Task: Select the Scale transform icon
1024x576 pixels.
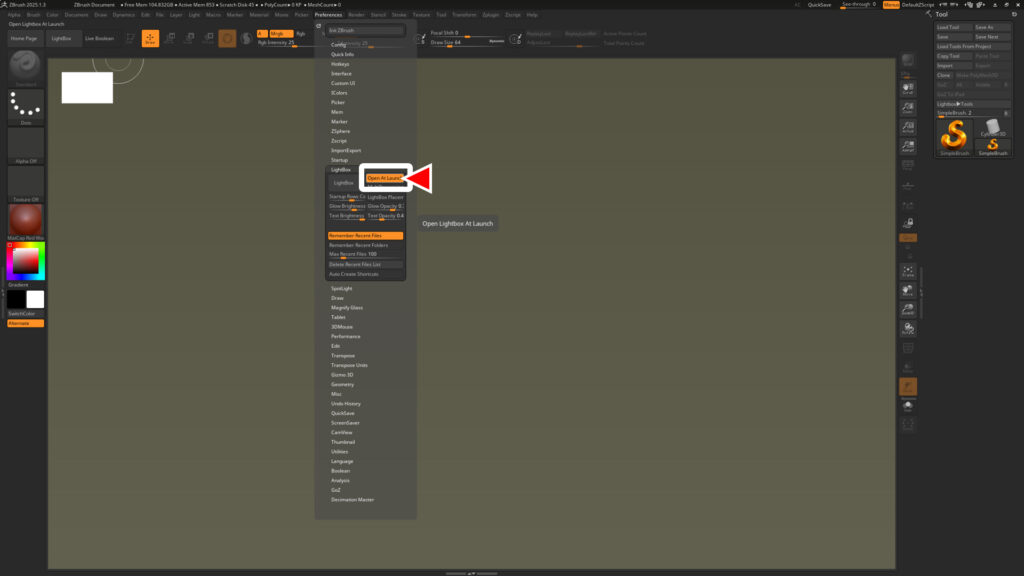Action: point(190,39)
